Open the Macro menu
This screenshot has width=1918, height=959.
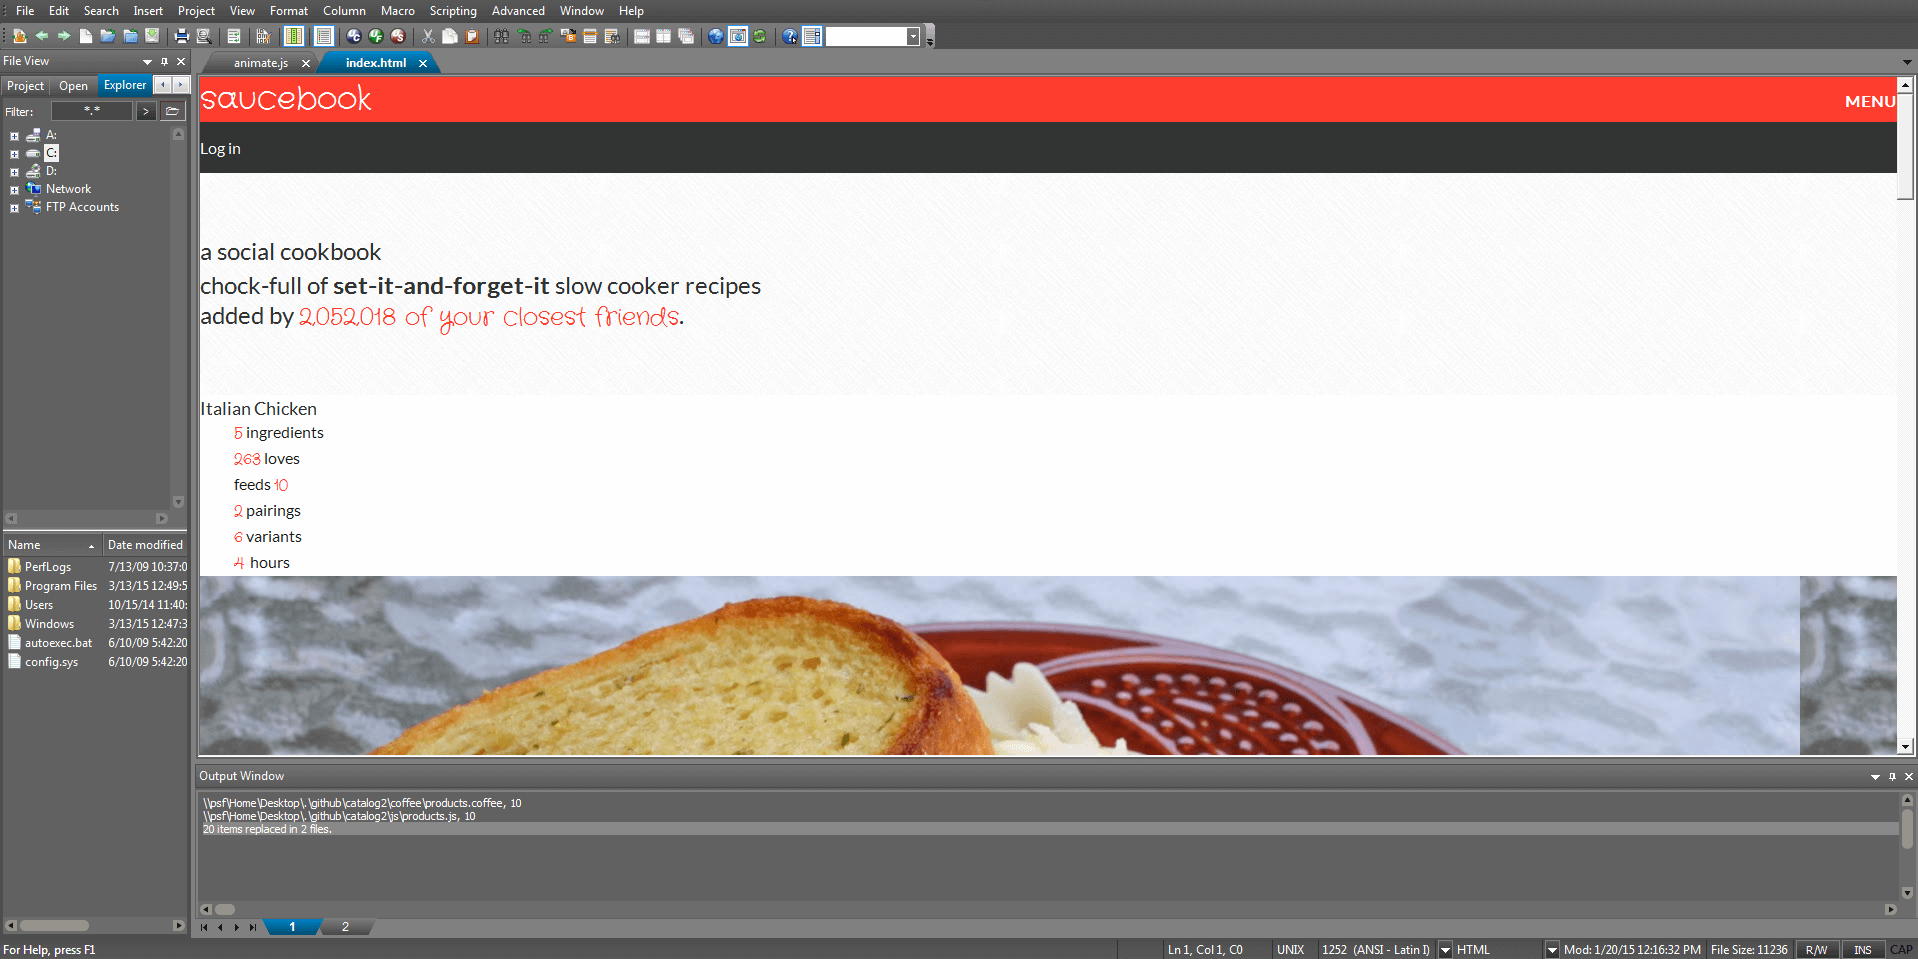point(398,11)
